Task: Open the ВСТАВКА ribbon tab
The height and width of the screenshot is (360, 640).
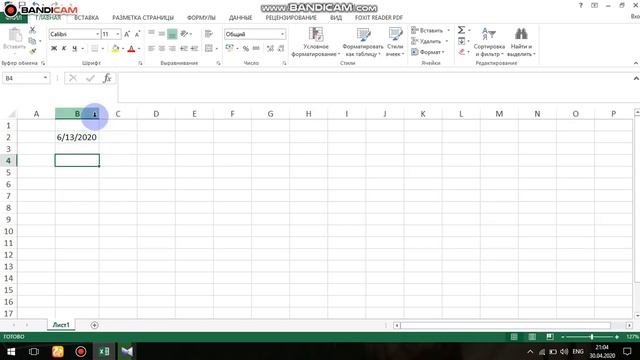Action: click(x=86, y=18)
